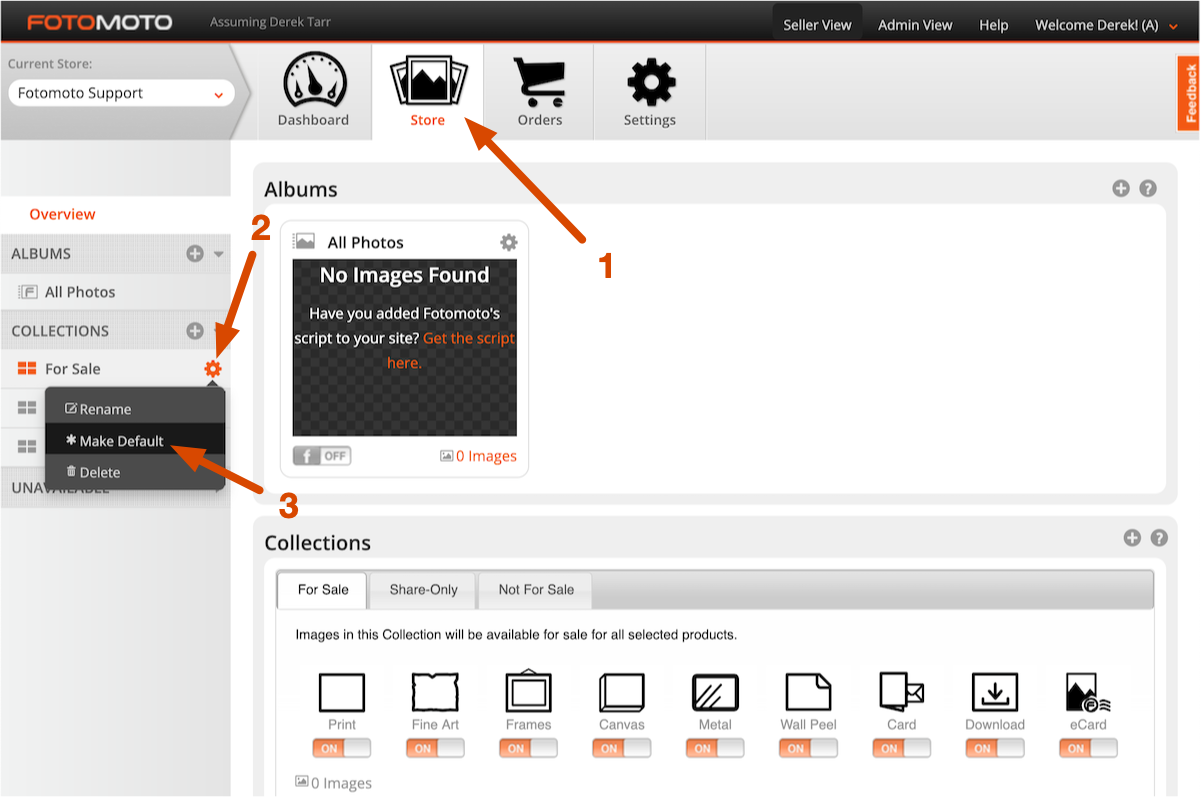Expand the Welcome Derek account menu
Image resolution: width=1201 pixels, height=797 pixels.
1107,25
